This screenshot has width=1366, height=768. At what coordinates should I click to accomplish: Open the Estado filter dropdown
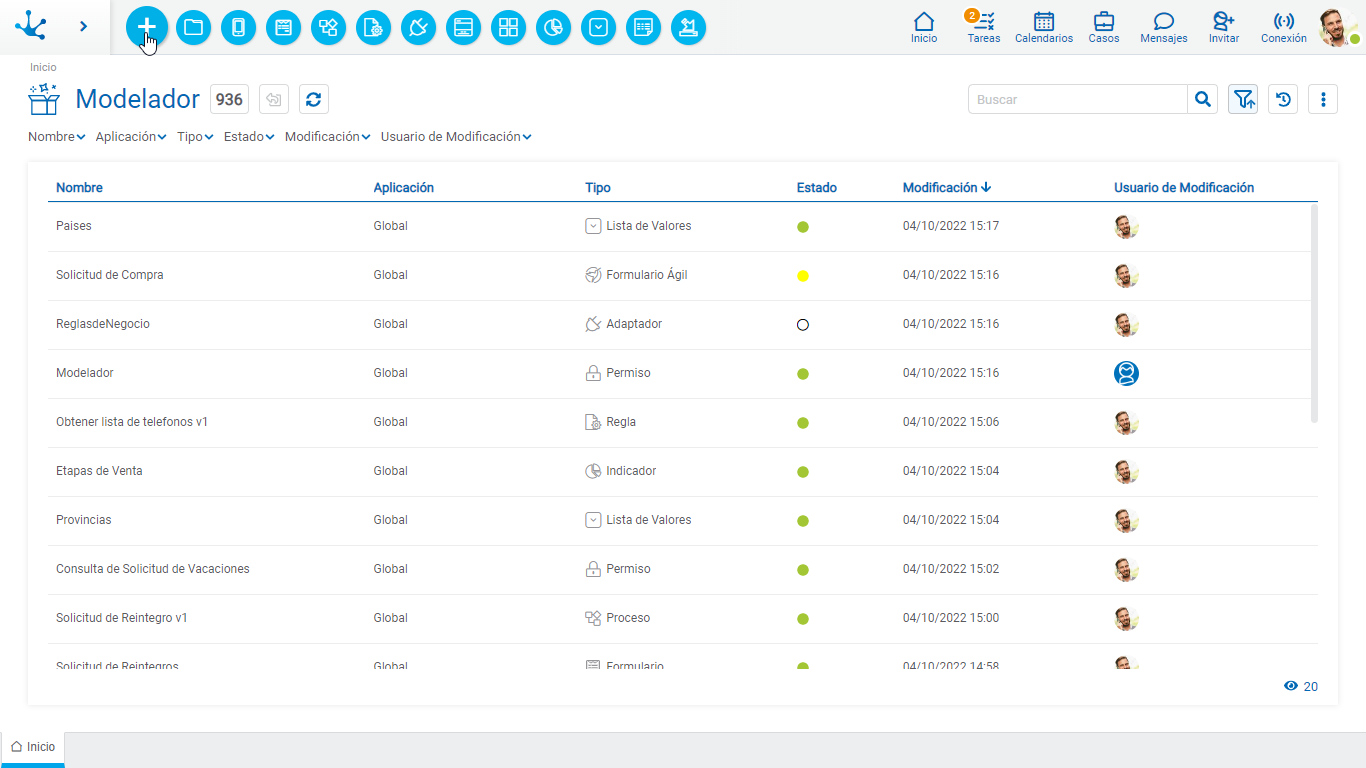click(x=249, y=137)
